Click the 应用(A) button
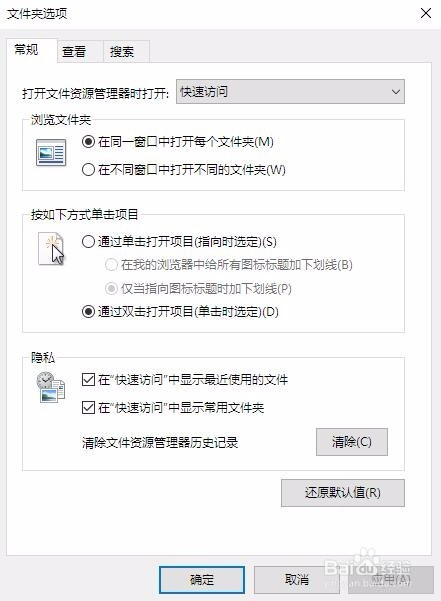The image size is (441, 601). pyautogui.click(x=391, y=580)
